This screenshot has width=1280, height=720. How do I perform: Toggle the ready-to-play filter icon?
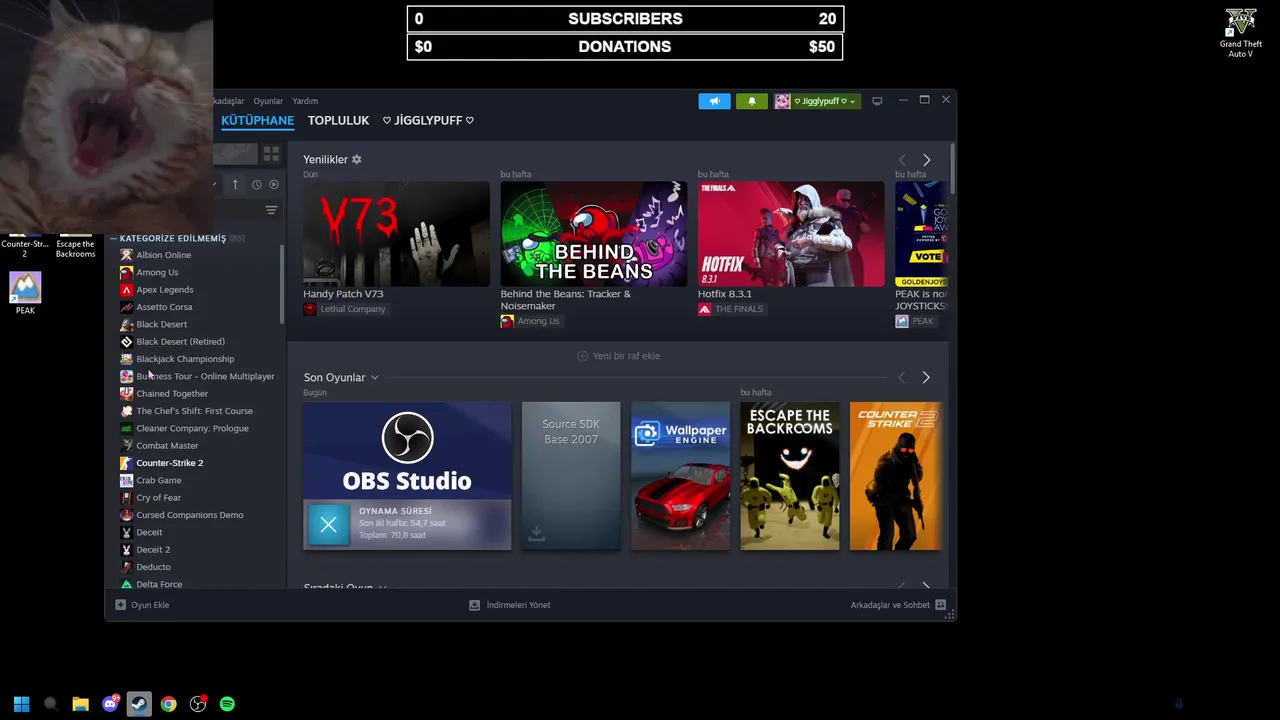pos(274,185)
